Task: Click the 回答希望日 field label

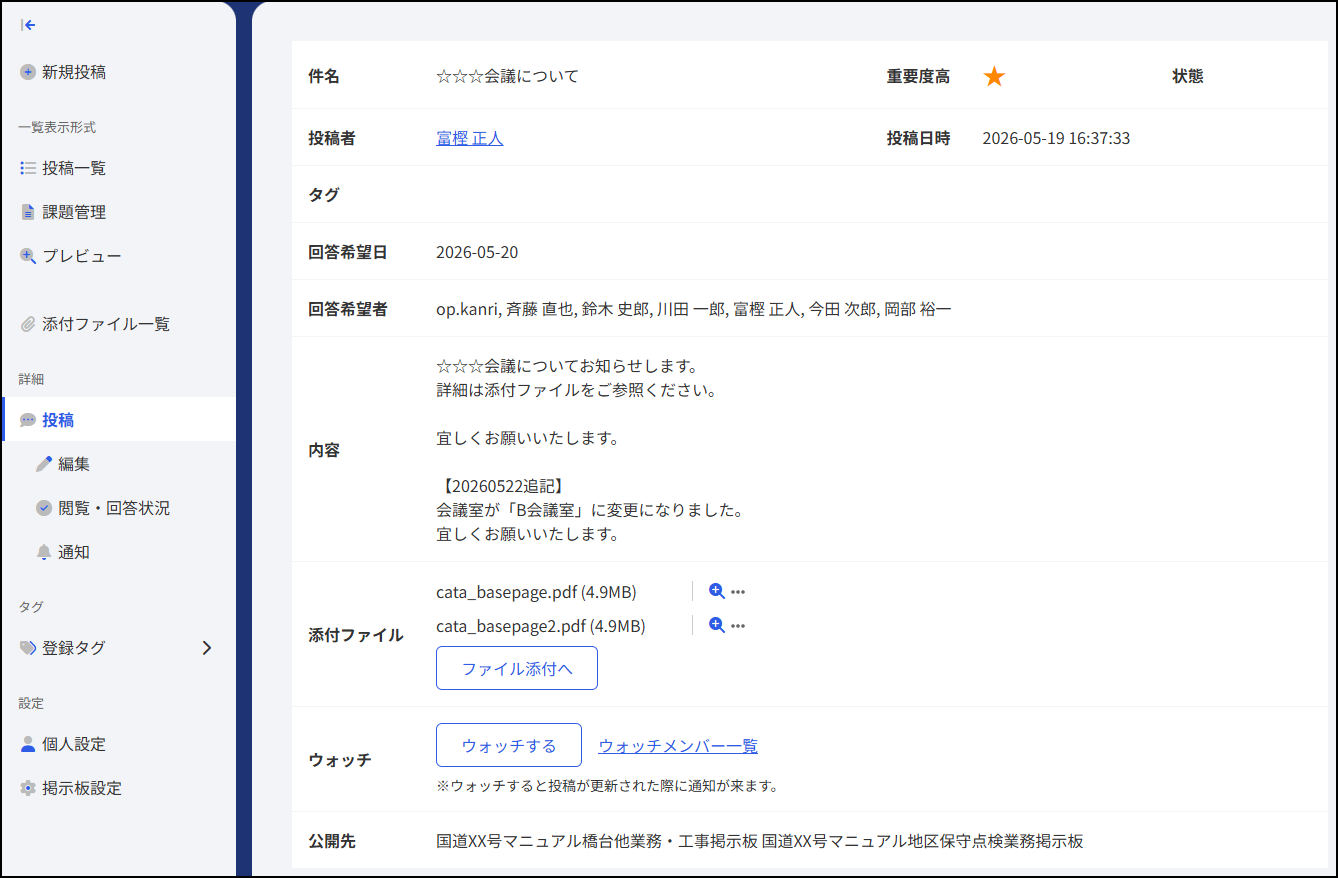Action: point(348,252)
